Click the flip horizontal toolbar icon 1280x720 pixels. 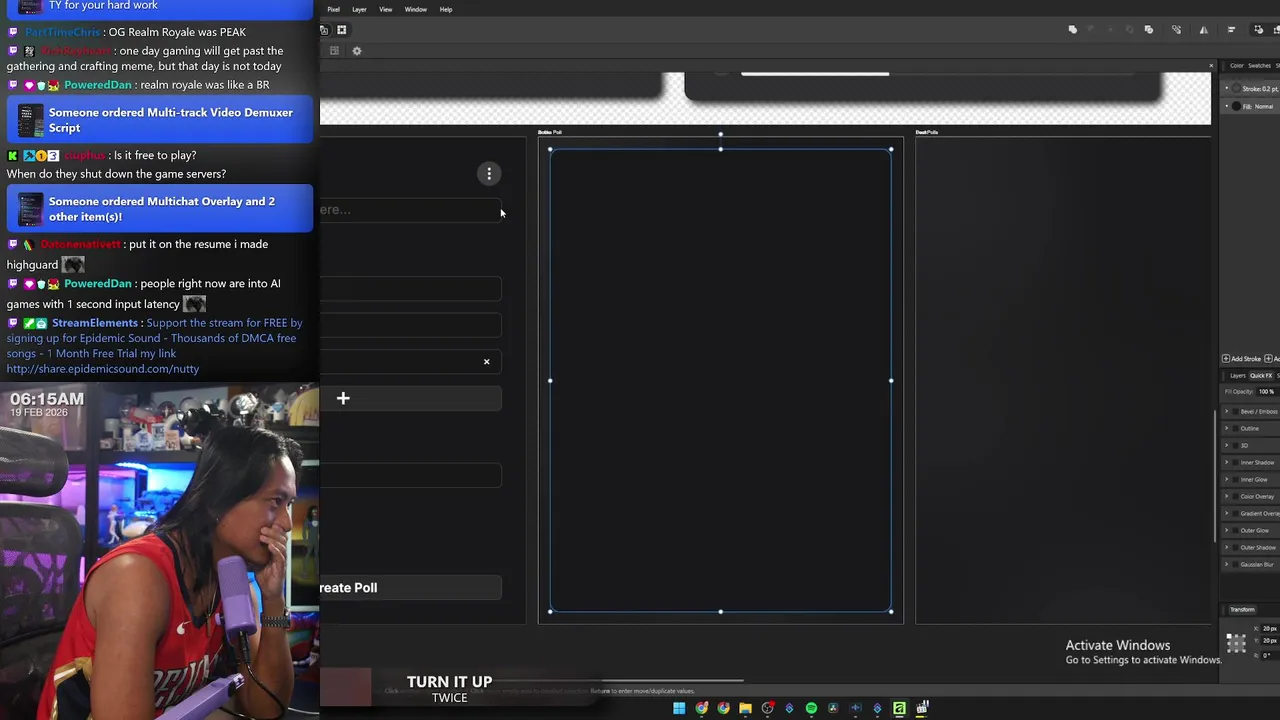(x=1204, y=30)
